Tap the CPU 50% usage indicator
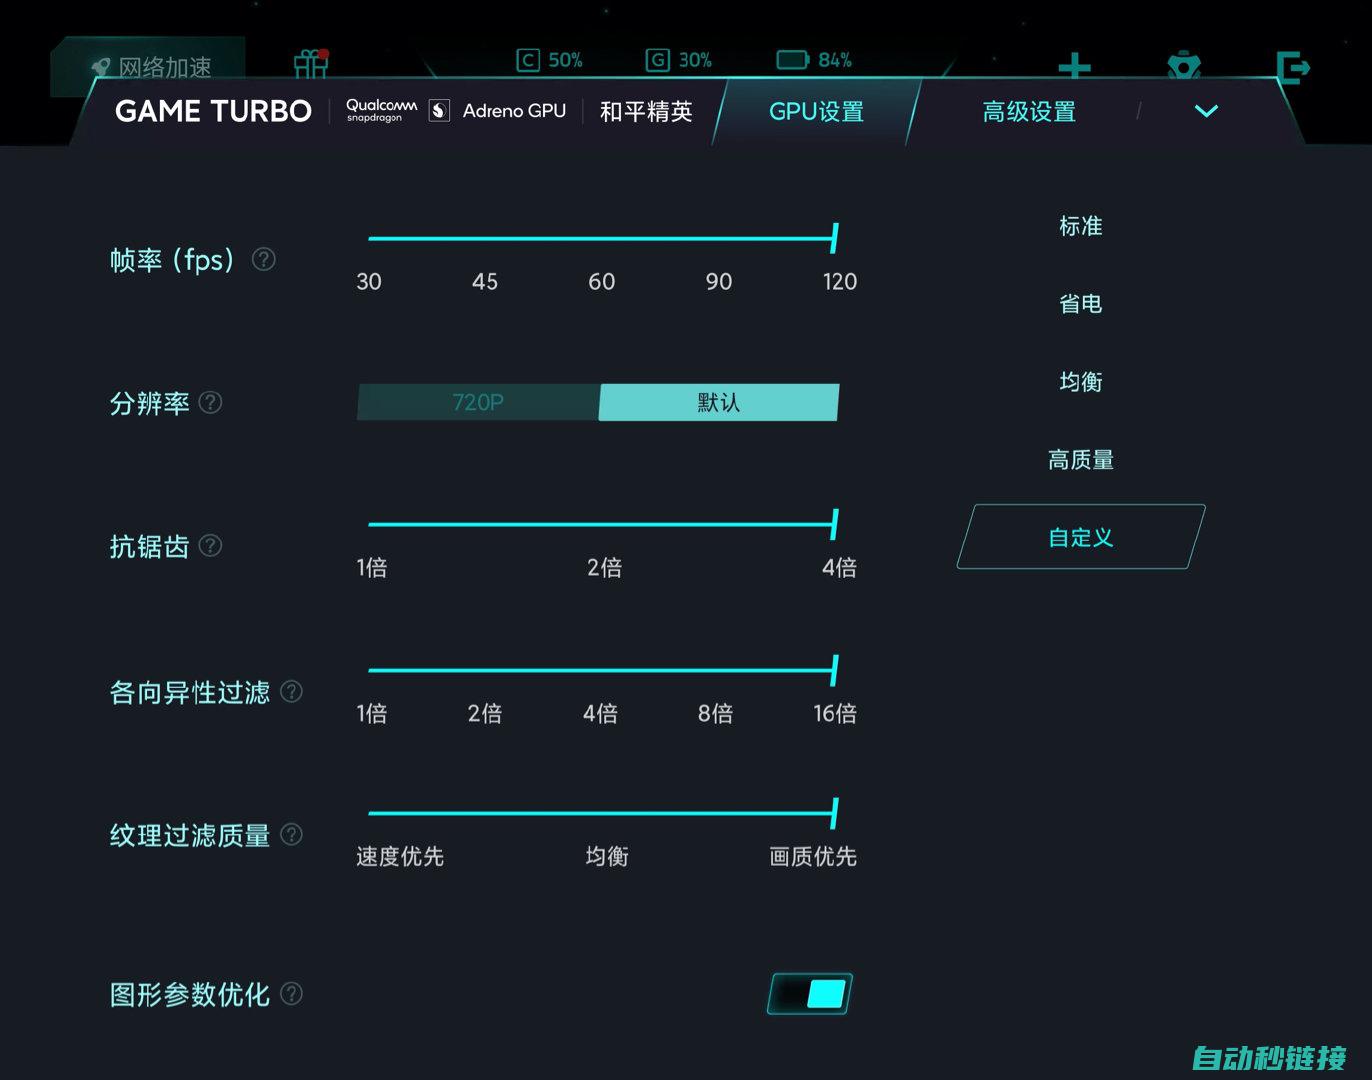The height and width of the screenshot is (1080, 1372). (549, 60)
